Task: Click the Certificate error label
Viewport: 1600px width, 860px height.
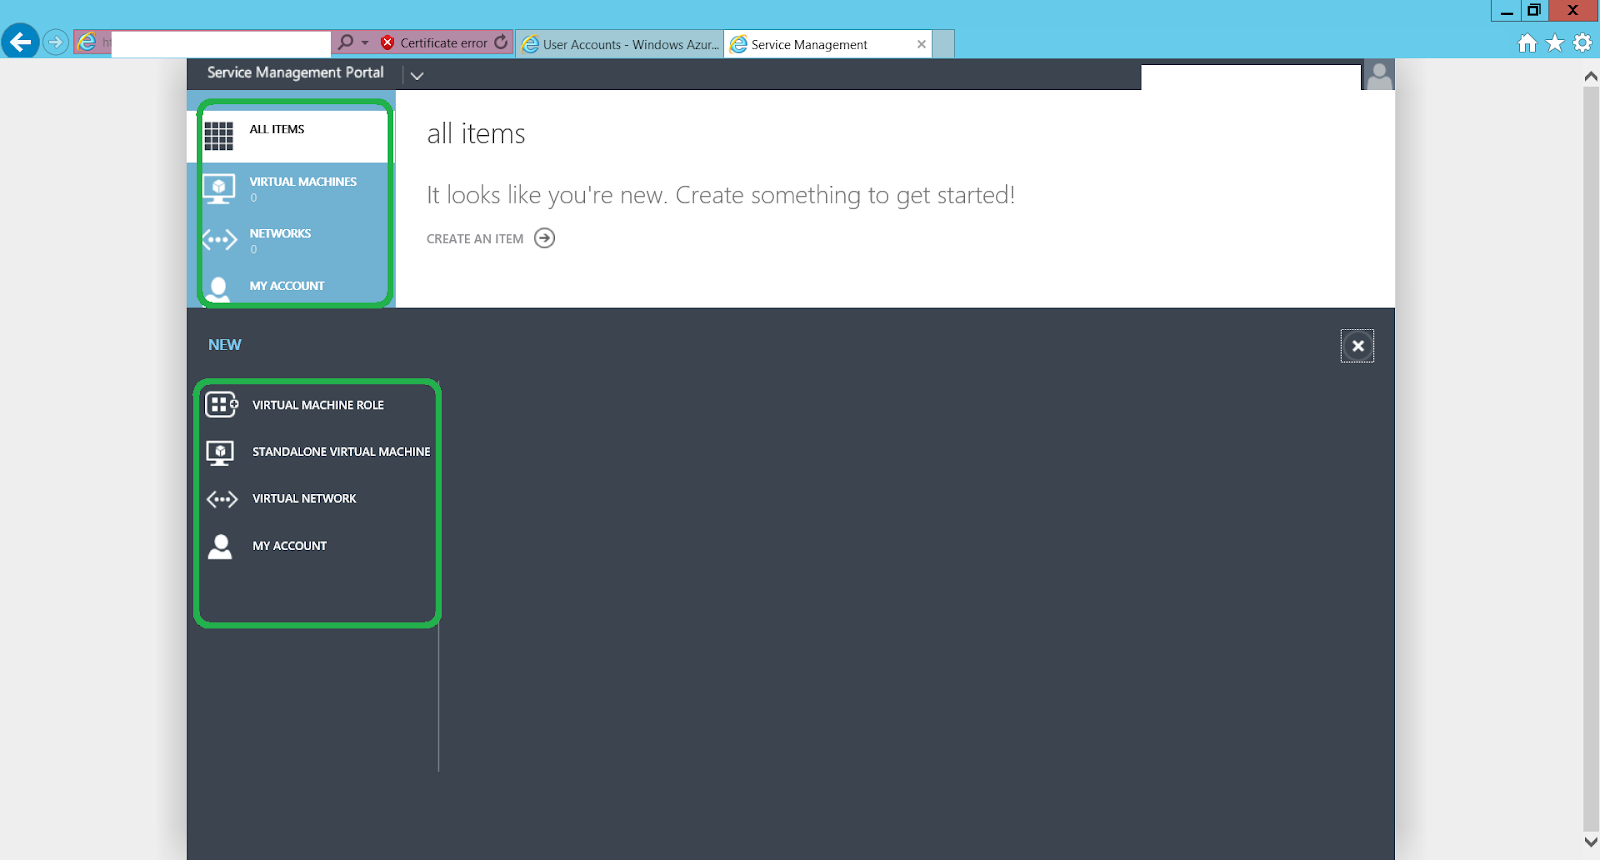Action: click(x=444, y=43)
